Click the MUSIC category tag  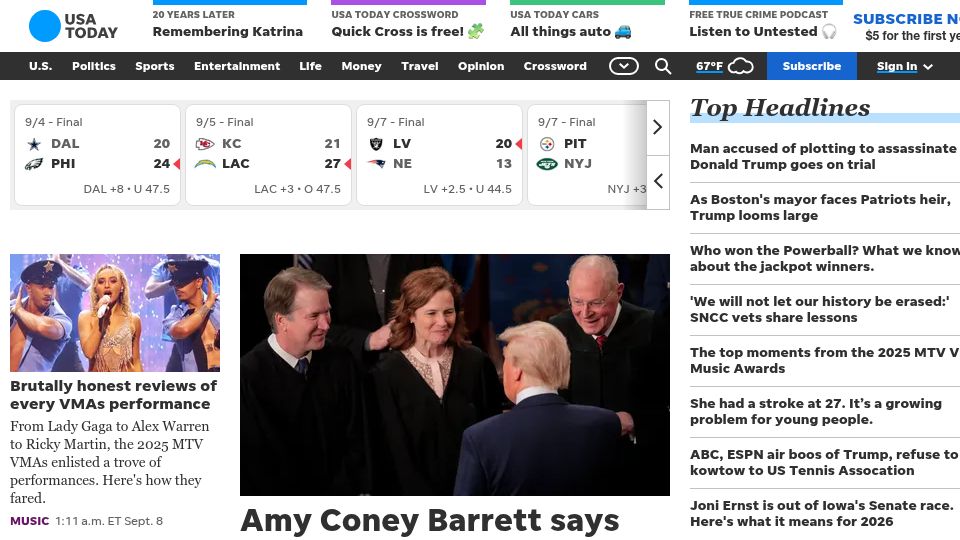[x=29, y=521]
